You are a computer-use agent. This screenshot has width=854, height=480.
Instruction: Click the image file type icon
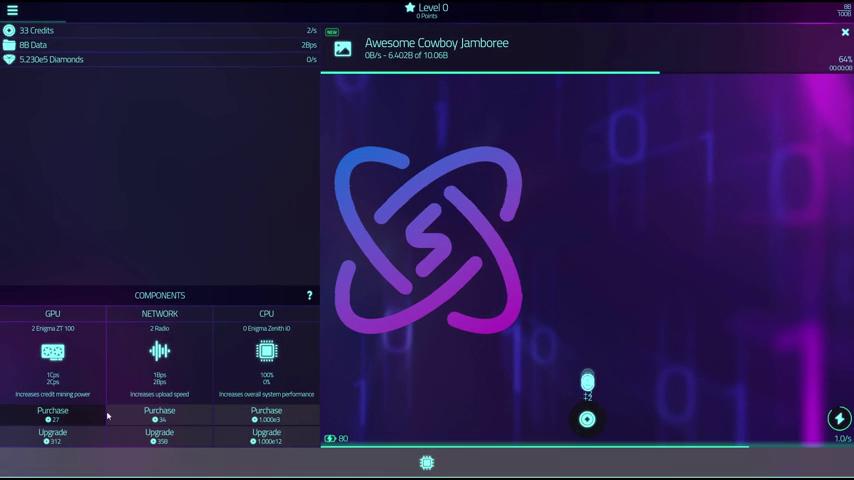point(343,49)
